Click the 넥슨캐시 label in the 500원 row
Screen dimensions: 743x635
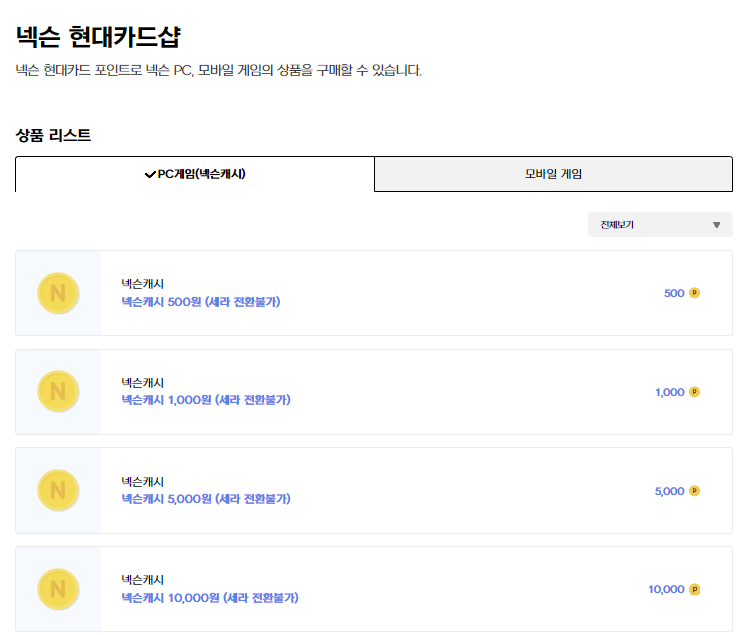143,284
